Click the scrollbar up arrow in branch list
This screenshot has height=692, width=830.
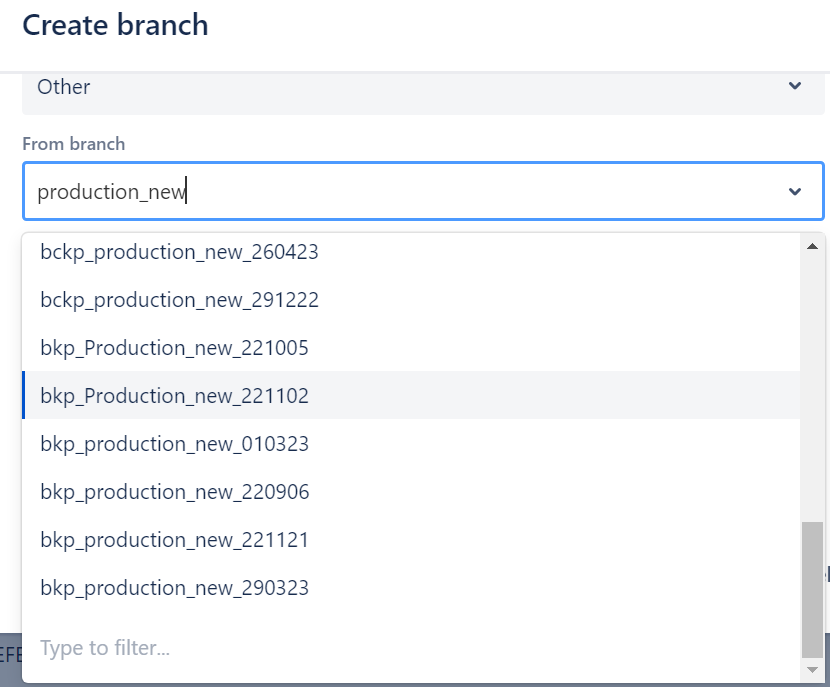pyautogui.click(x=811, y=246)
